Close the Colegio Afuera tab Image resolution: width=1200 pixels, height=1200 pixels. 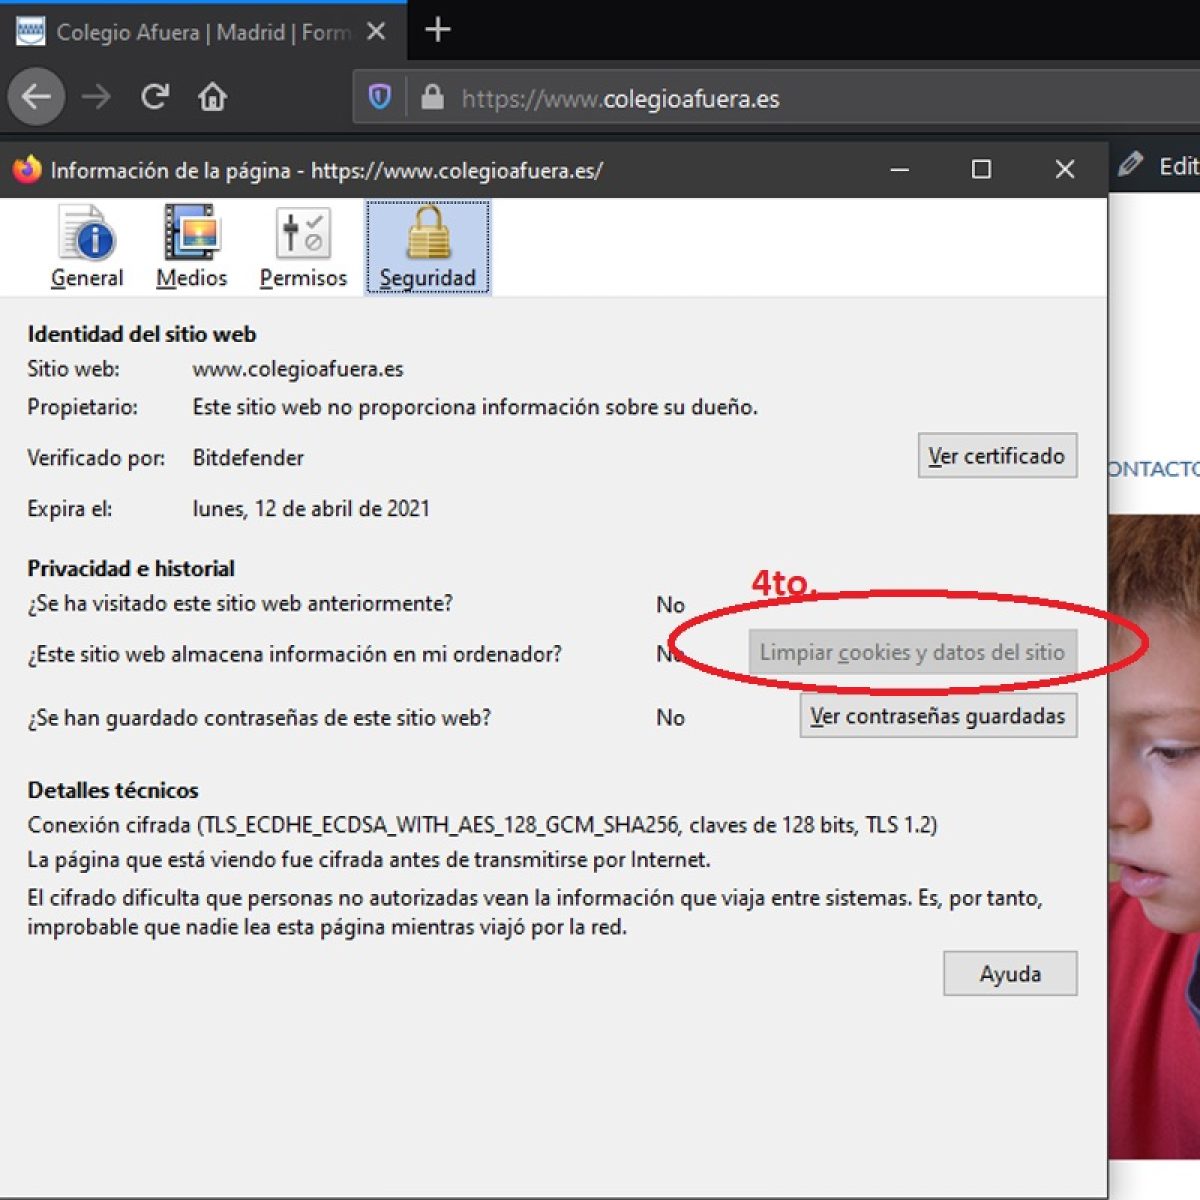click(376, 32)
